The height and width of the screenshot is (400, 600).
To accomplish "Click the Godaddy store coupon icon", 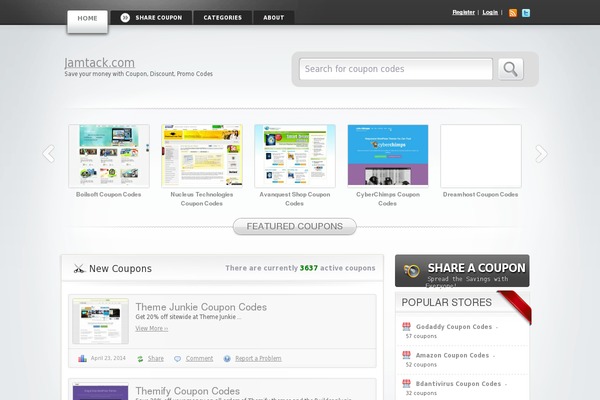I will click(407, 327).
